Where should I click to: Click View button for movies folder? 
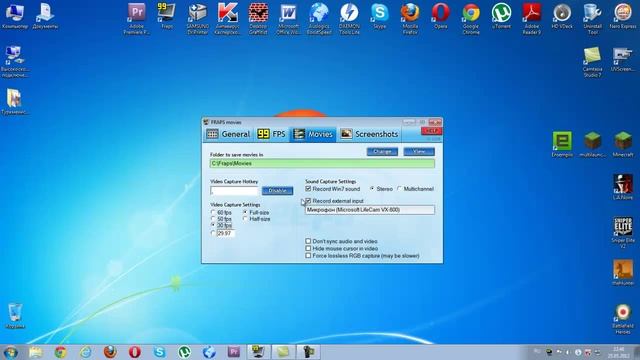coord(419,152)
